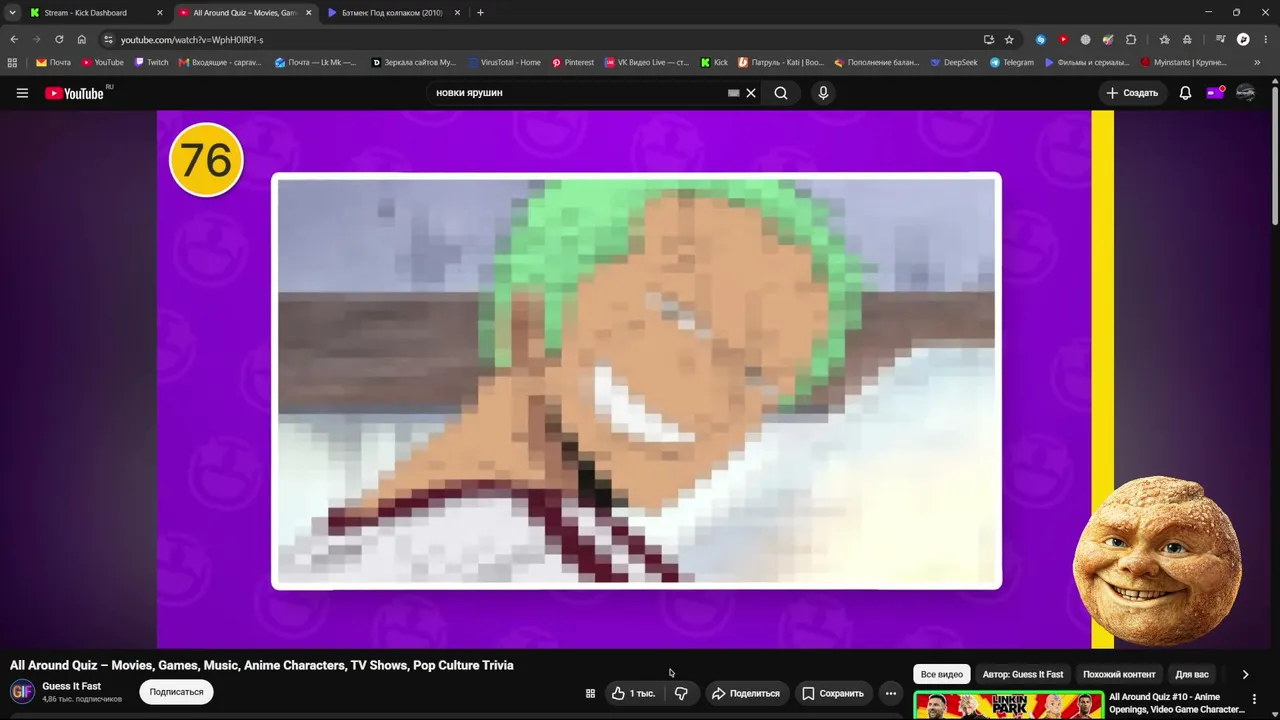Select the Для вас chip
This screenshot has width=1280, height=720.
point(1192,674)
